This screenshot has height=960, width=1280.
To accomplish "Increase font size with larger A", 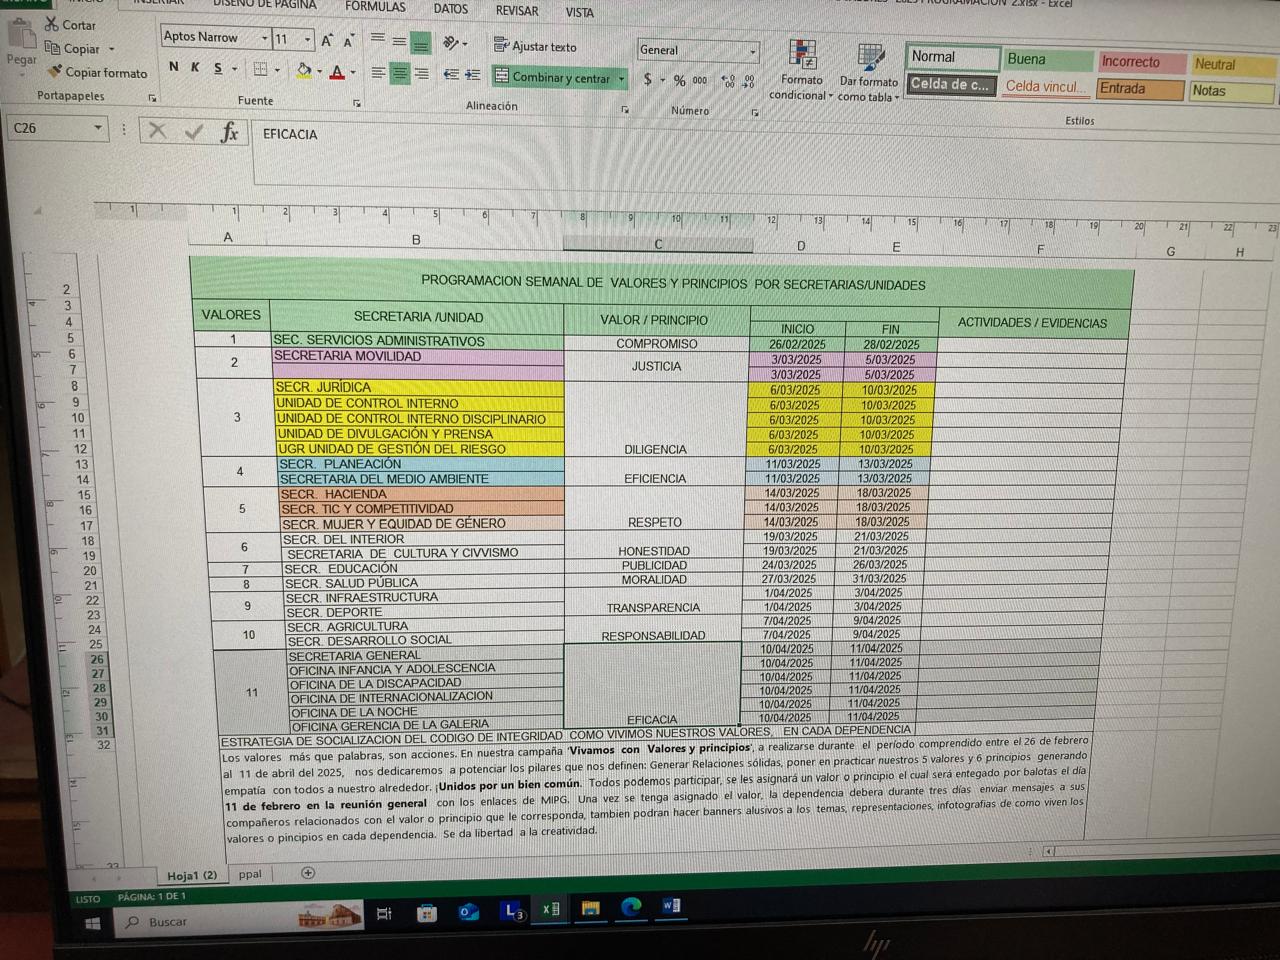I will pos(326,41).
